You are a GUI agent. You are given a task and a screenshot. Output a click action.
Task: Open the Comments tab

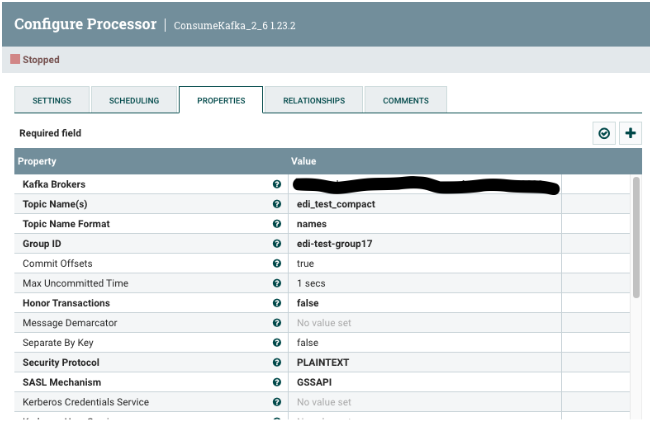tap(405, 100)
